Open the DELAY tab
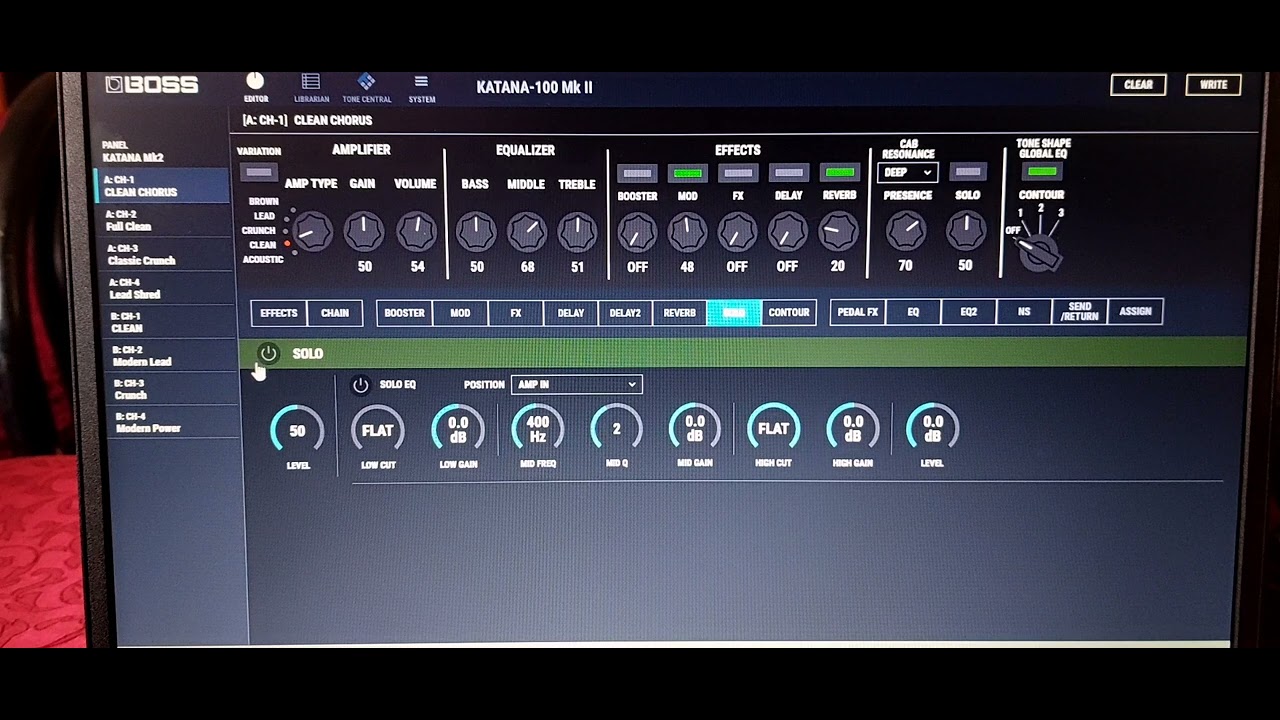 (x=571, y=313)
